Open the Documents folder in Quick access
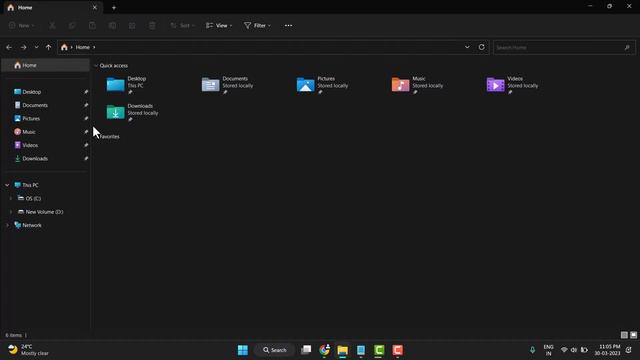 [x=228, y=85]
